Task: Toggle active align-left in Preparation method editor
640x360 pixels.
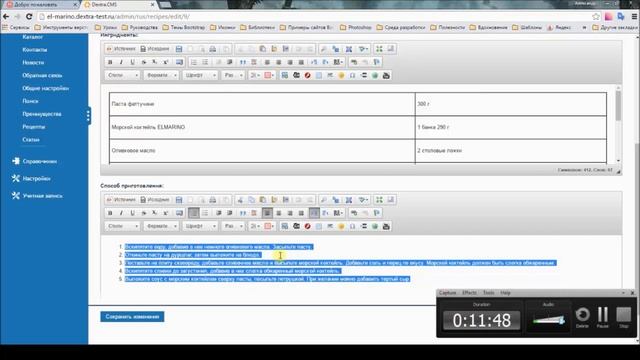Action: (x=267, y=213)
